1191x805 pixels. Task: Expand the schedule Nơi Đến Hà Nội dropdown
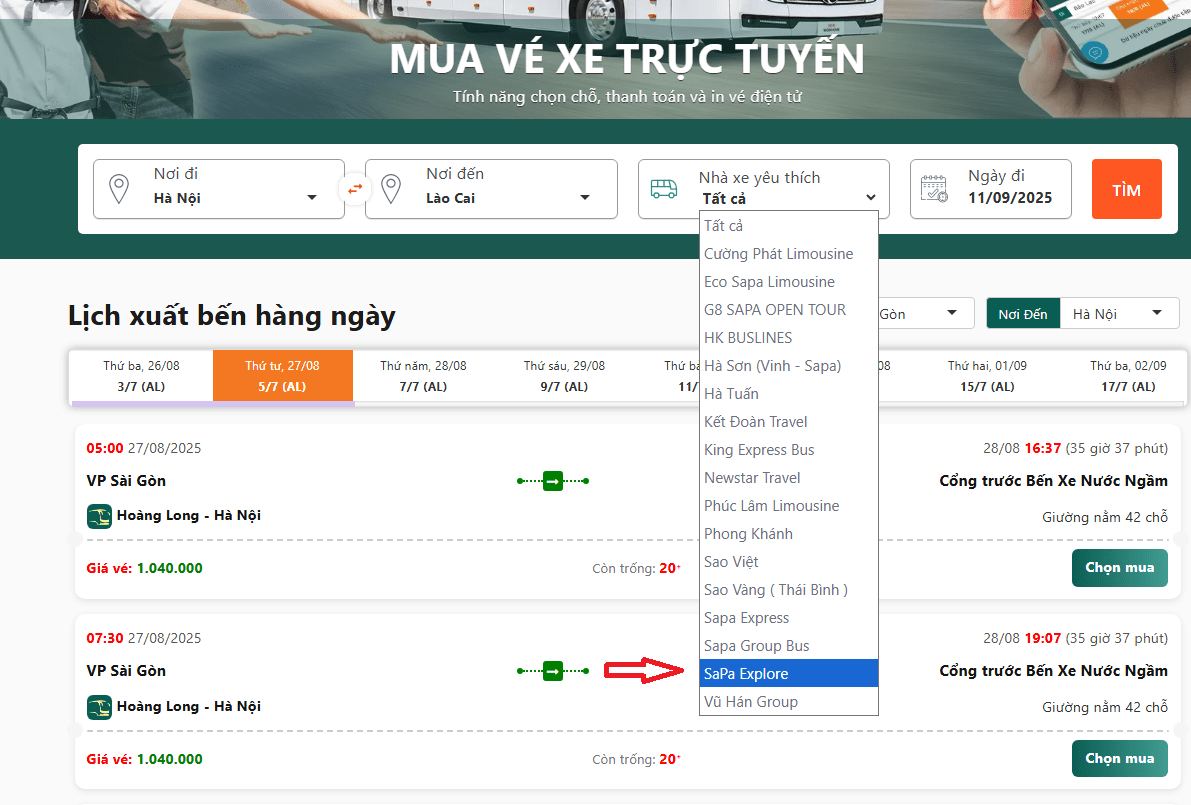click(x=1118, y=314)
